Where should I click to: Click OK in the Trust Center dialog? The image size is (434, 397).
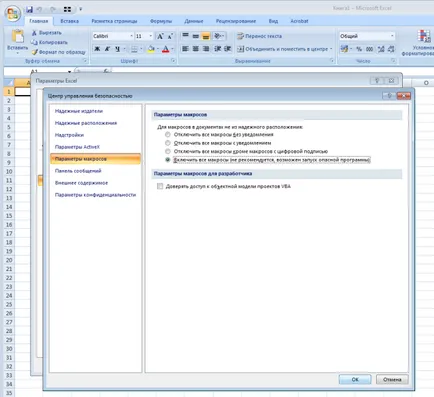pyautogui.click(x=355, y=379)
